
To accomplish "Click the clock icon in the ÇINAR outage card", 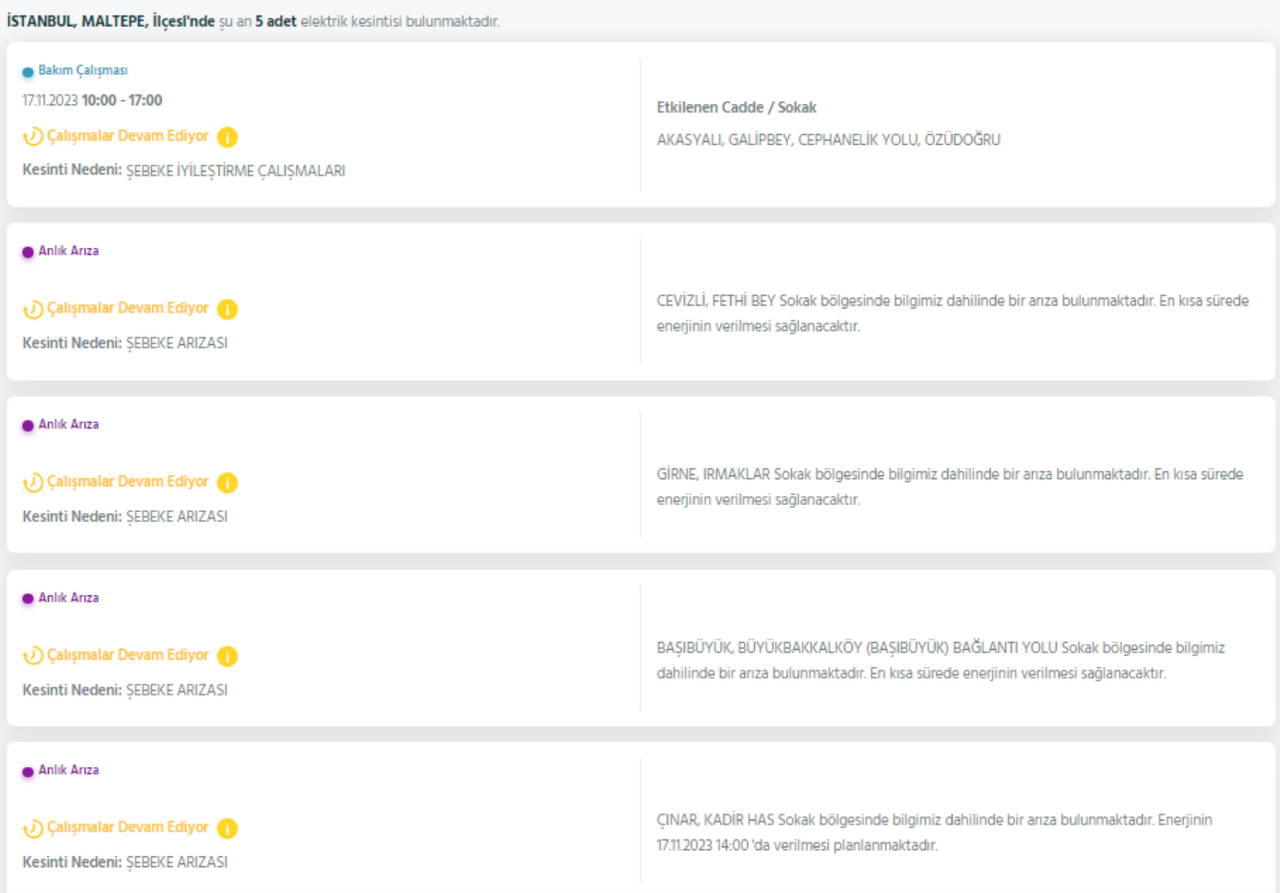I will pos(33,829).
